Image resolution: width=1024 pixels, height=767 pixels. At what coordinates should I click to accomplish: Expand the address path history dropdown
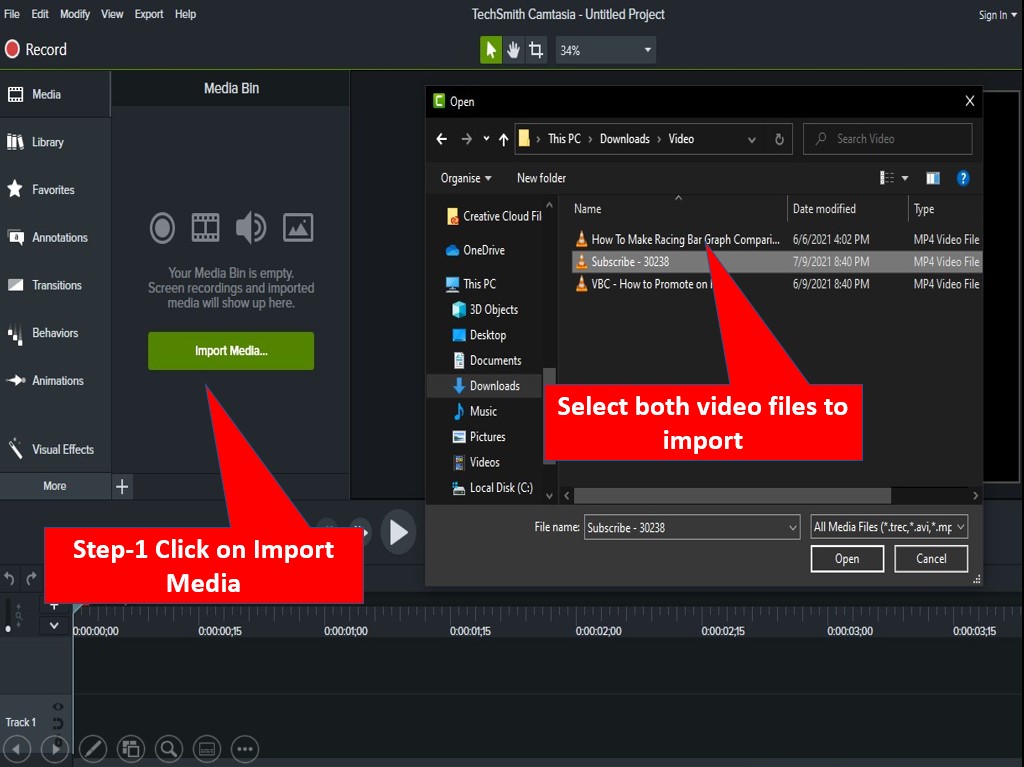tap(752, 140)
